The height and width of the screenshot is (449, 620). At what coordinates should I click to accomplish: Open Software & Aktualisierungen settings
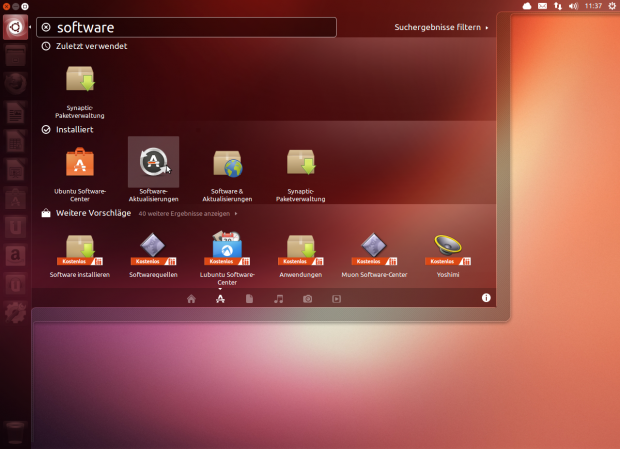pos(227,175)
